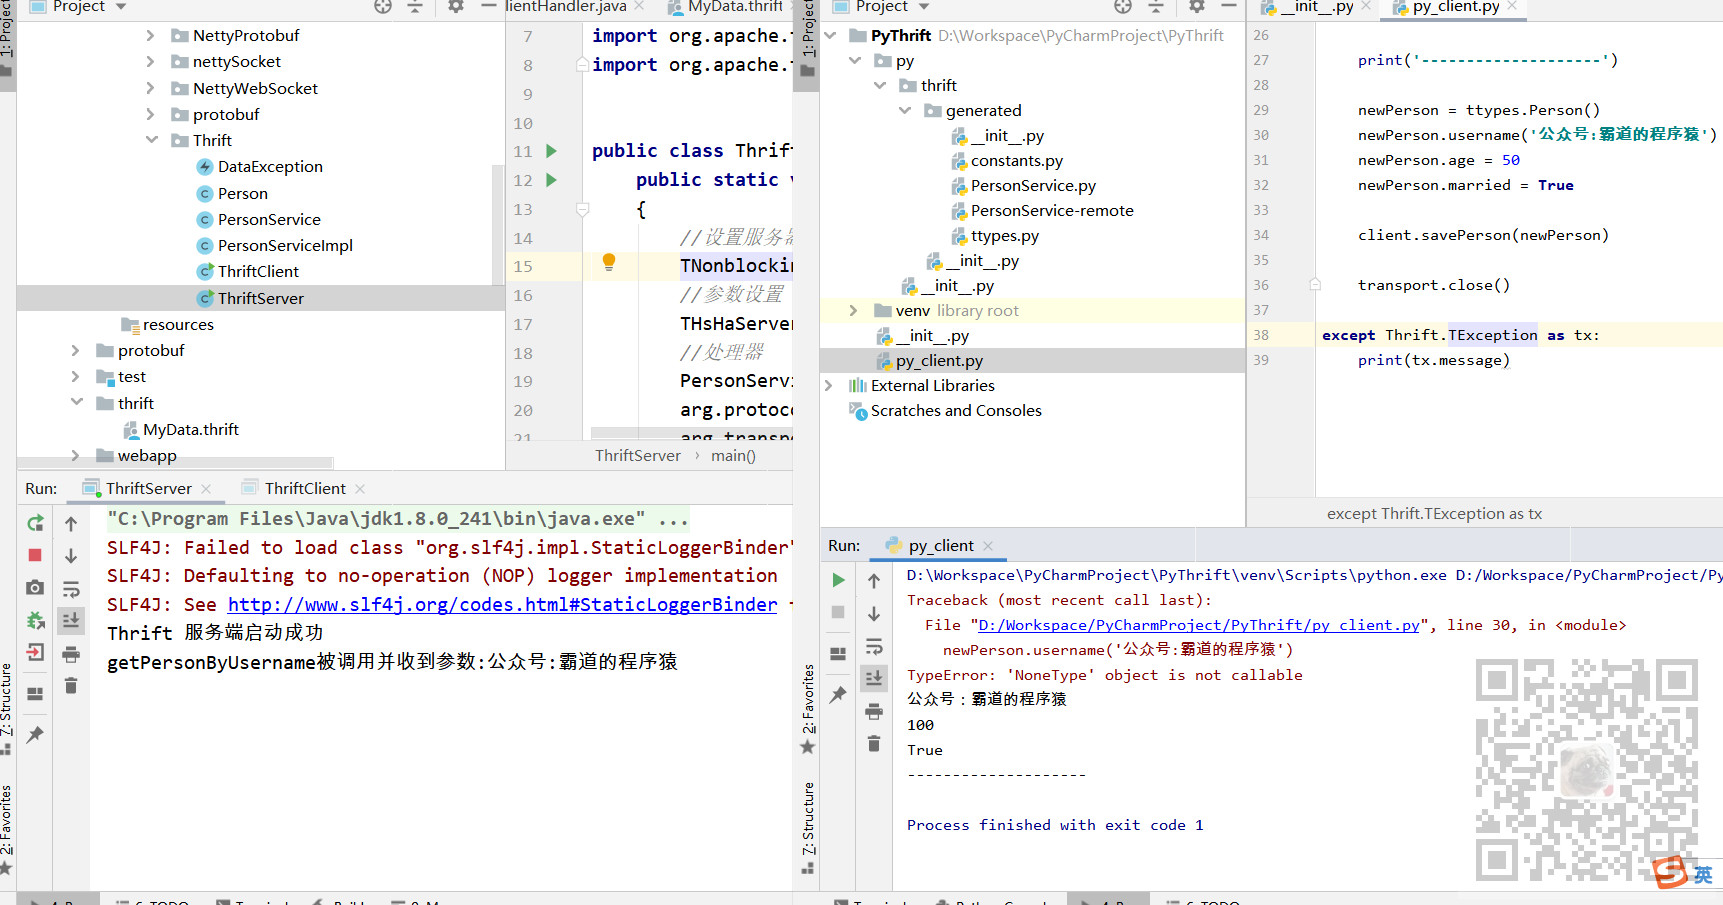Click the exit icon in the IntelliJ run toolbar
This screenshot has width=1723, height=905.
35,652
